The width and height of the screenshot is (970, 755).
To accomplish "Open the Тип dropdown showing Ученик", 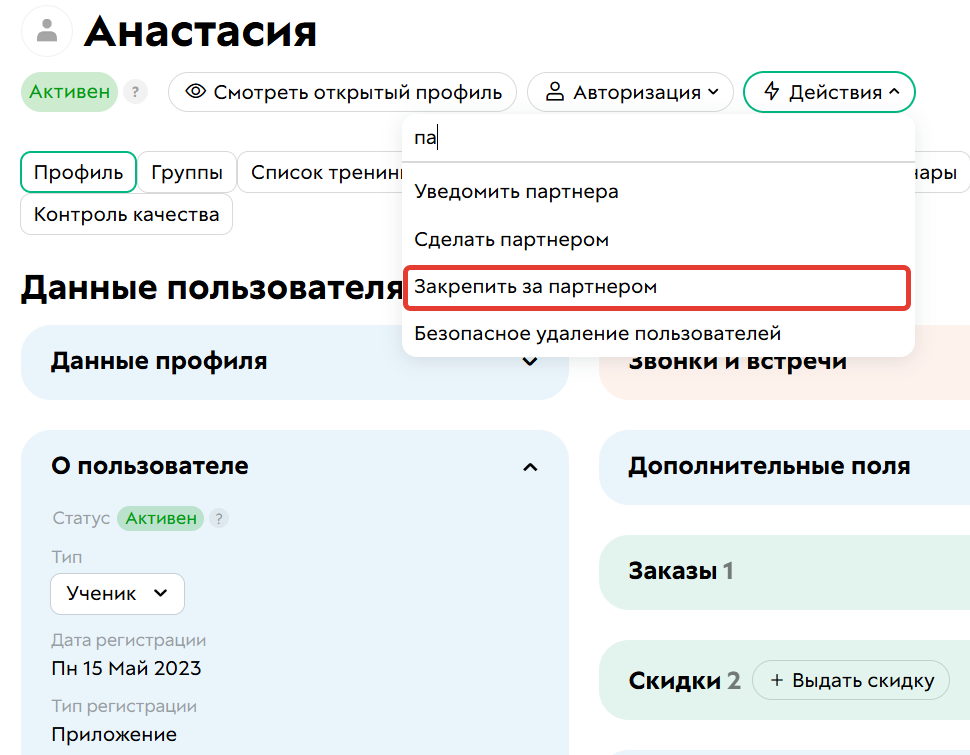I will click(x=117, y=593).
